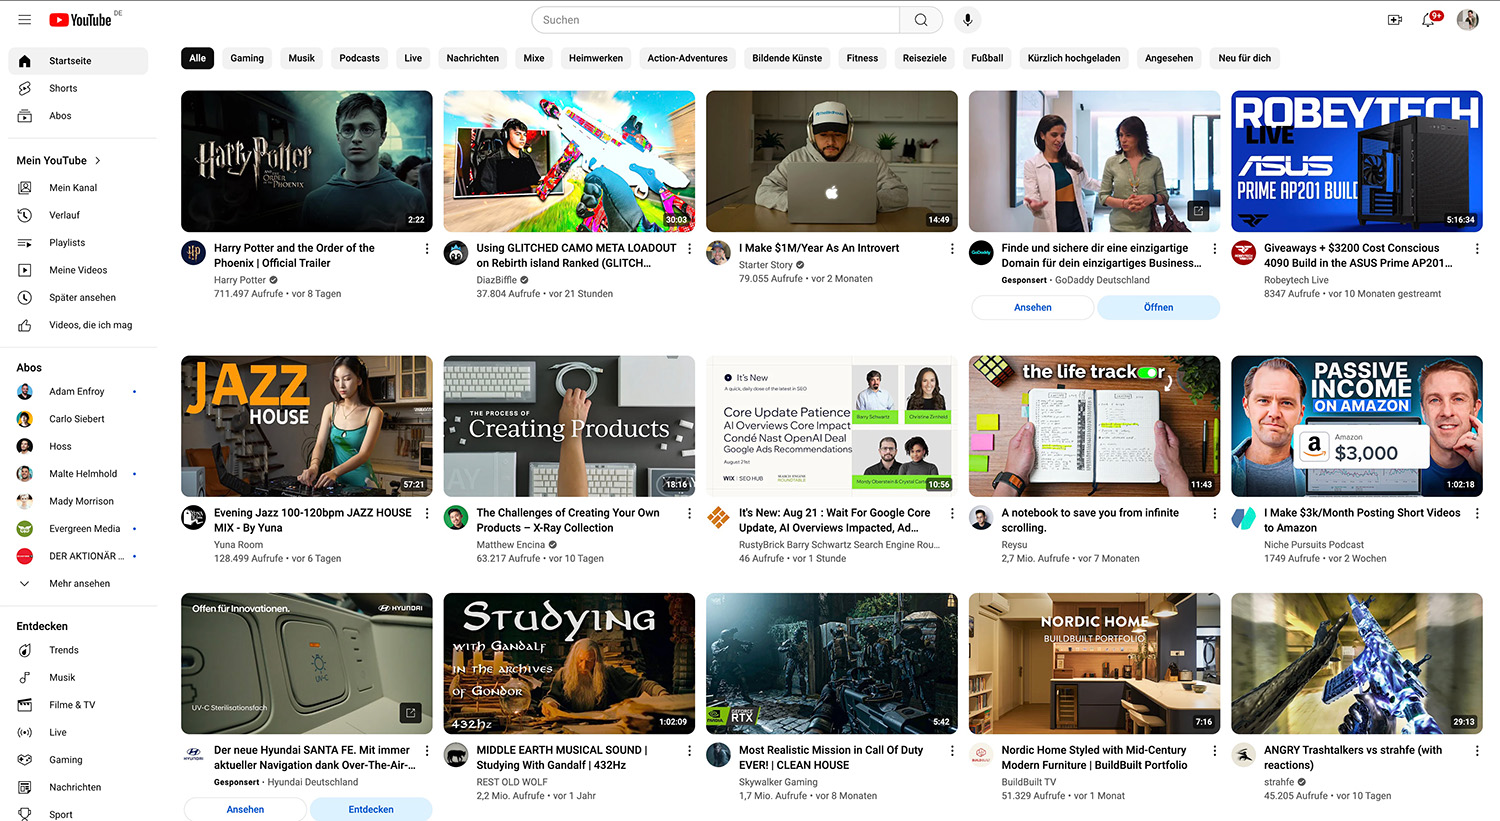1500x821 pixels.
Task: Open Adam Enfroy subscription
Action: click(x=78, y=392)
